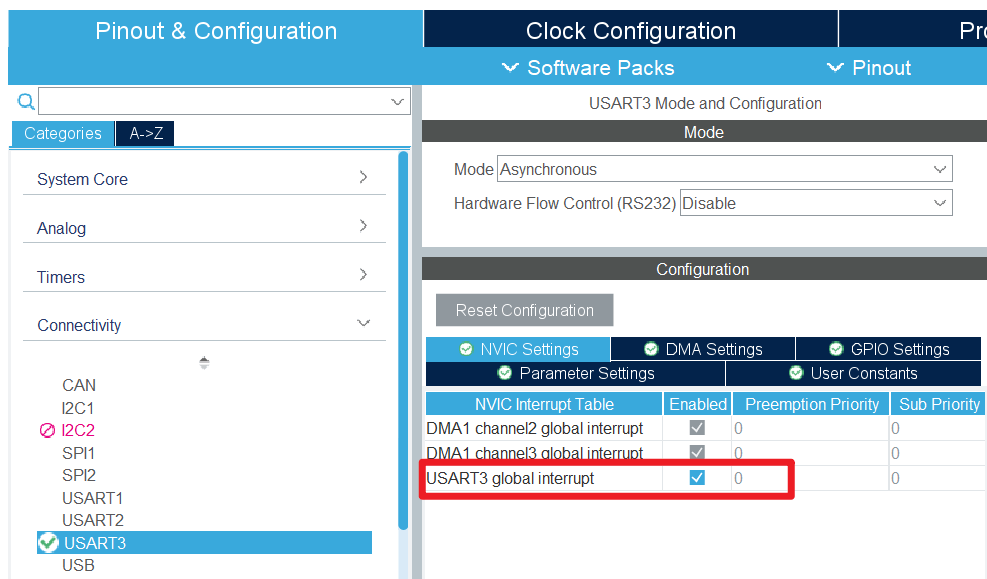Click the green check icon beside USART3

point(48,543)
